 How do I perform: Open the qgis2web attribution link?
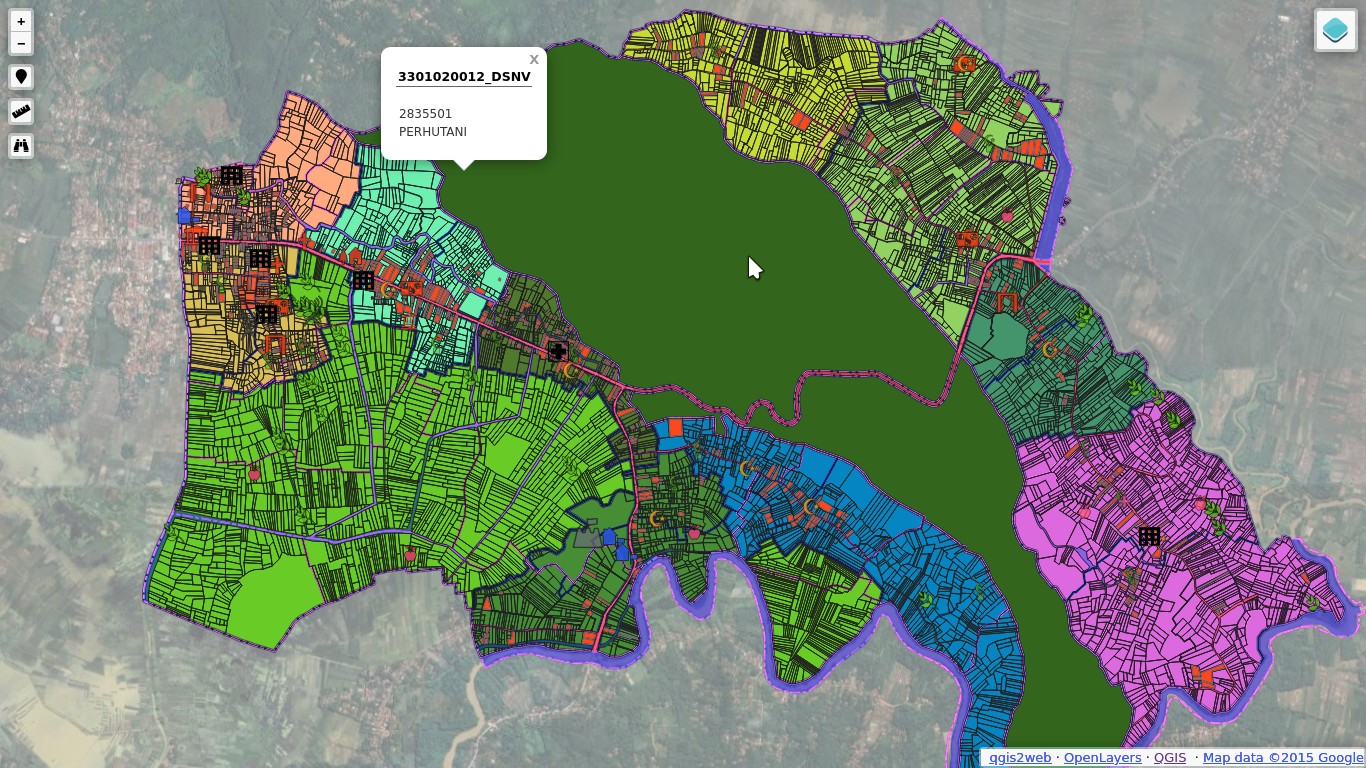(x=1020, y=758)
